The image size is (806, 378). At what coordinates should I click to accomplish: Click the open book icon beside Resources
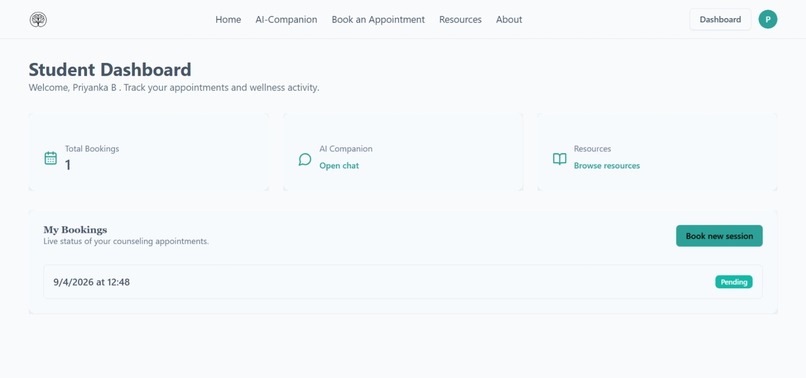(x=559, y=159)
